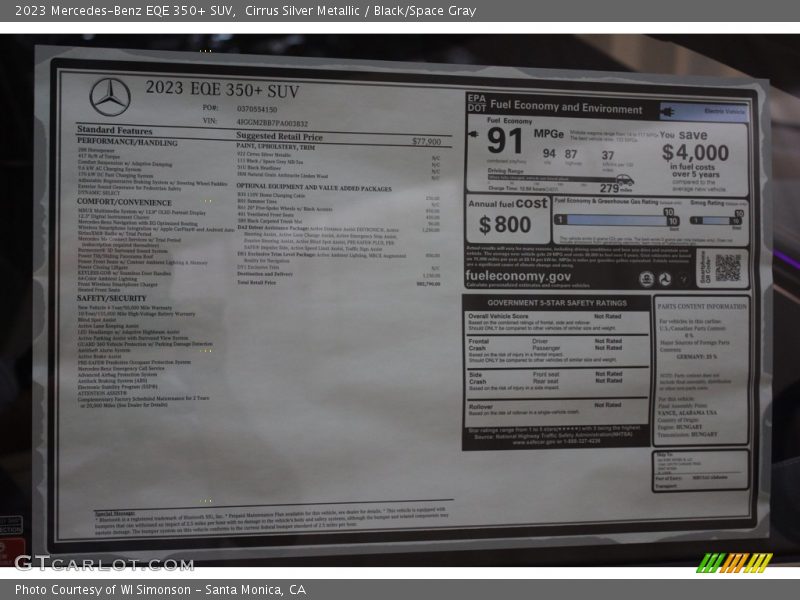The width and height of the screenshot is (800, 600).
Task: Click the Fuel Economy & Greenhouse Gas Rating bar
Action: pyautogui.click(x=617, y=220)
